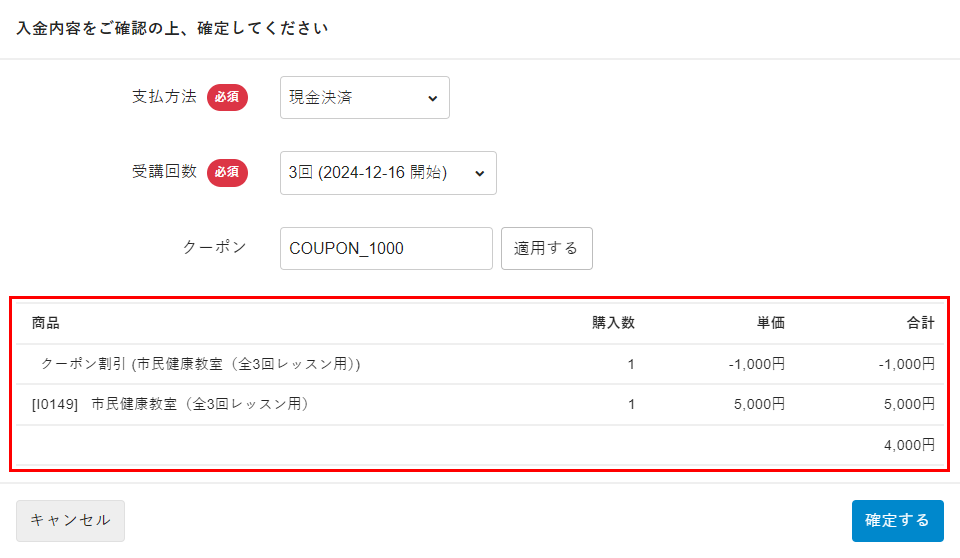Image resolution: width=960 pixels, height=558 pixels.
Task: Open the 支払方法 payment method dropdown
Action: point(364,98)
